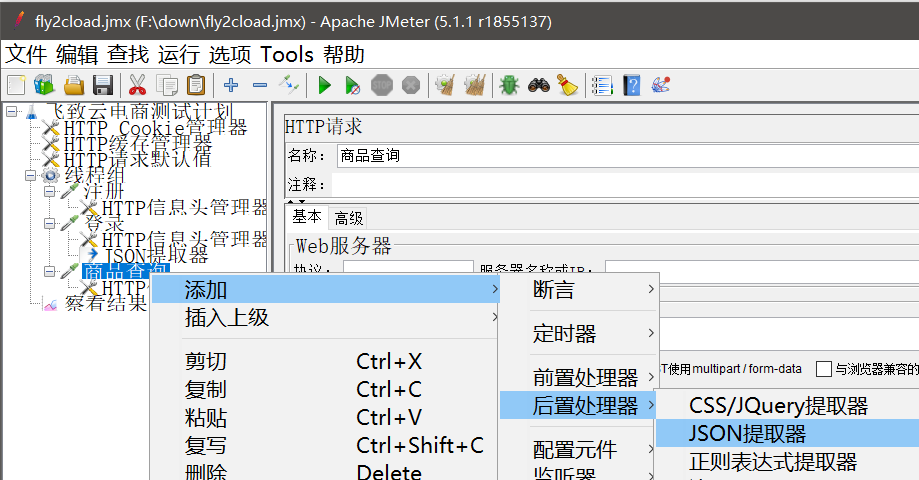Image resolution: width=919 pixels, height=480 pixels.
Task: Click the Copy toolbar icon
Action: click(167, 86)
